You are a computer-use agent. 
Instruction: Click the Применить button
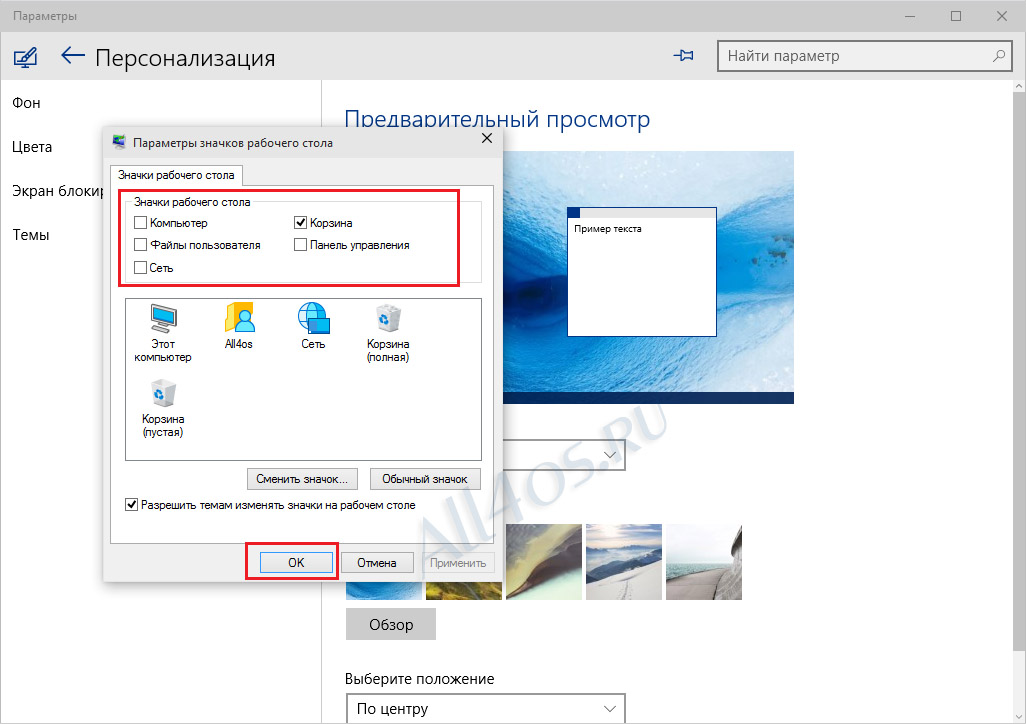tap(458, 563)
